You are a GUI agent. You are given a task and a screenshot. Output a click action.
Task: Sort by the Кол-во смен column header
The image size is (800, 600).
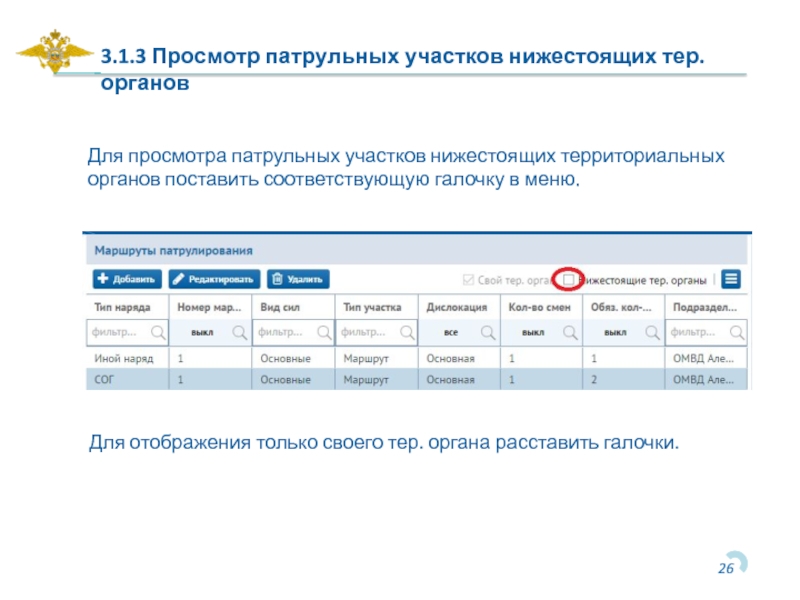click(539, 307)
